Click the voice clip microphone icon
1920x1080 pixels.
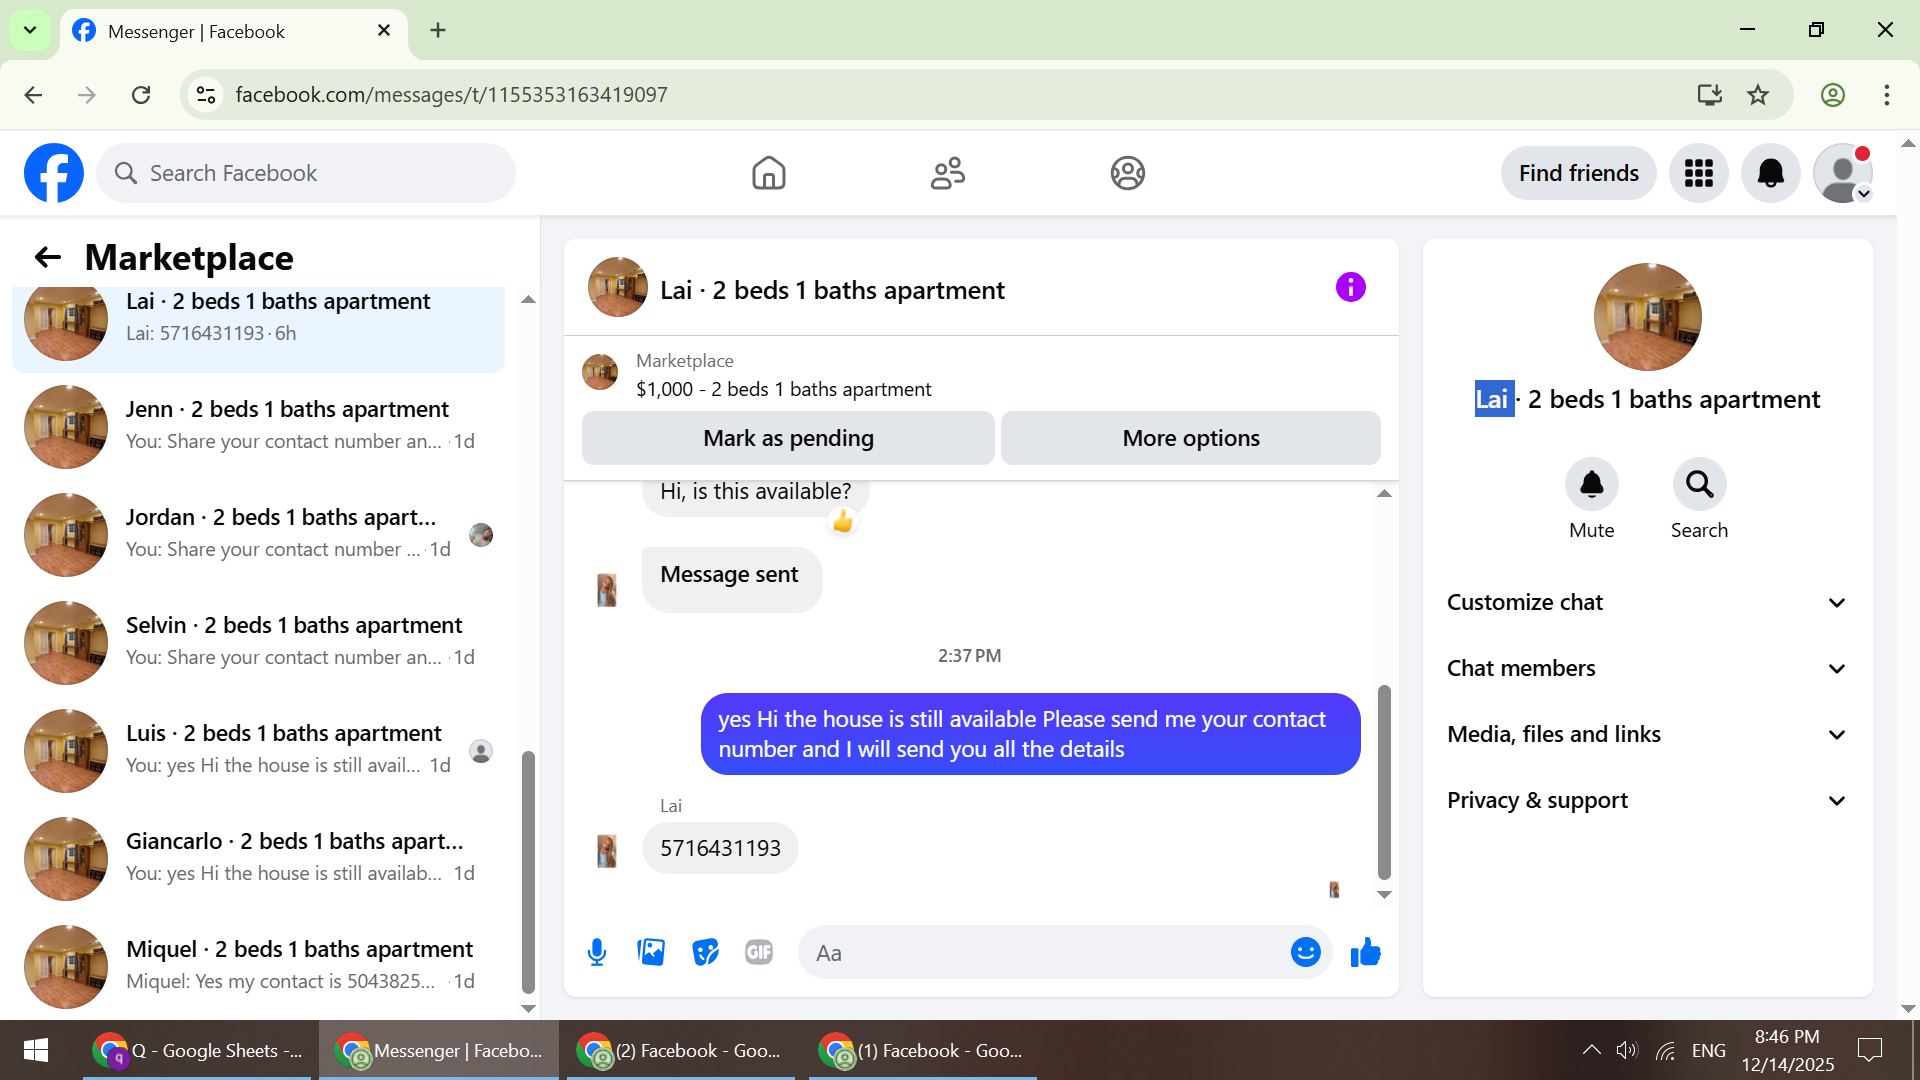[x=597, y=952]
